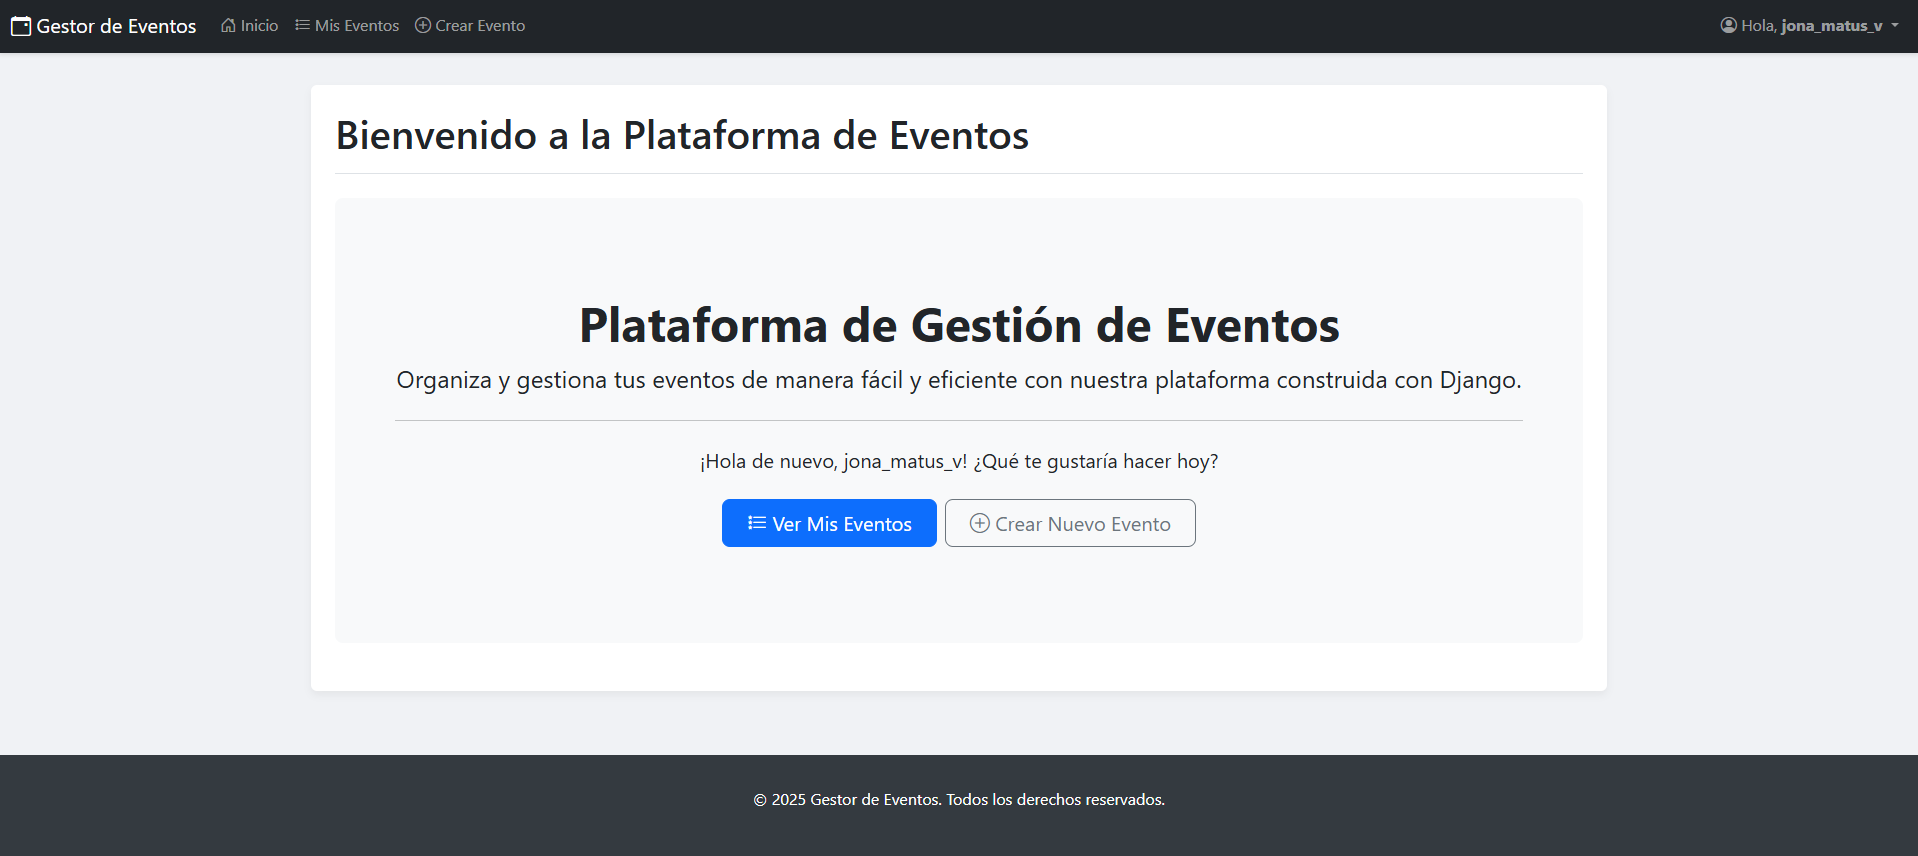Click the Crear Nuevo Evento button

click(1070, 523)
